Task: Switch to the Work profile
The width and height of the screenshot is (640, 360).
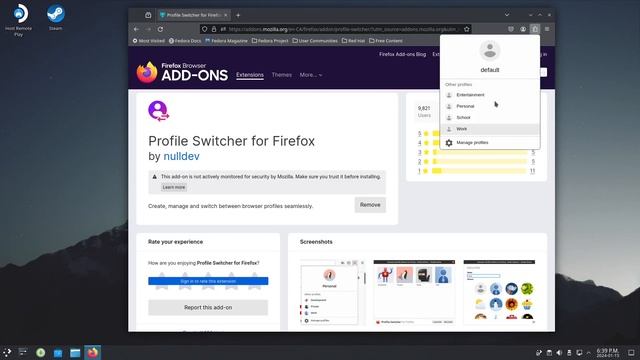Action: tap(490, 129)
